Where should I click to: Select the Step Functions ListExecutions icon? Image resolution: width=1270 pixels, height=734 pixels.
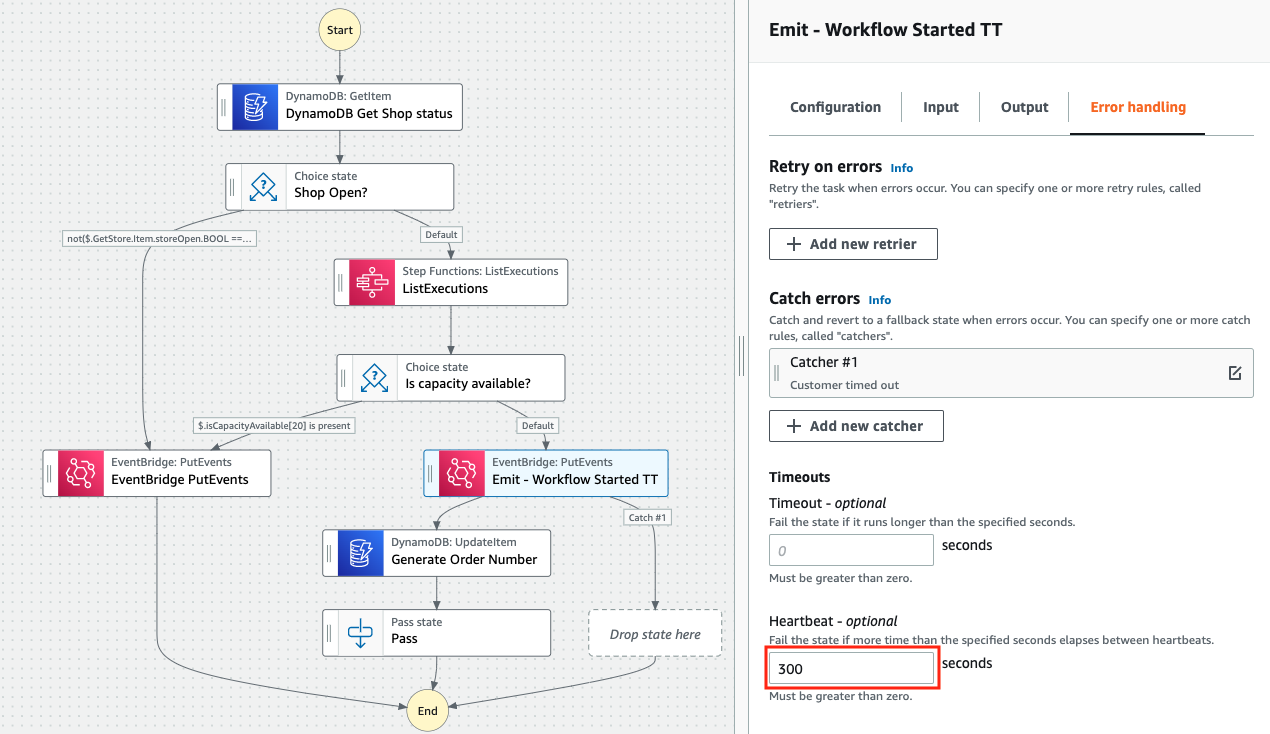(x=370, y=281)
